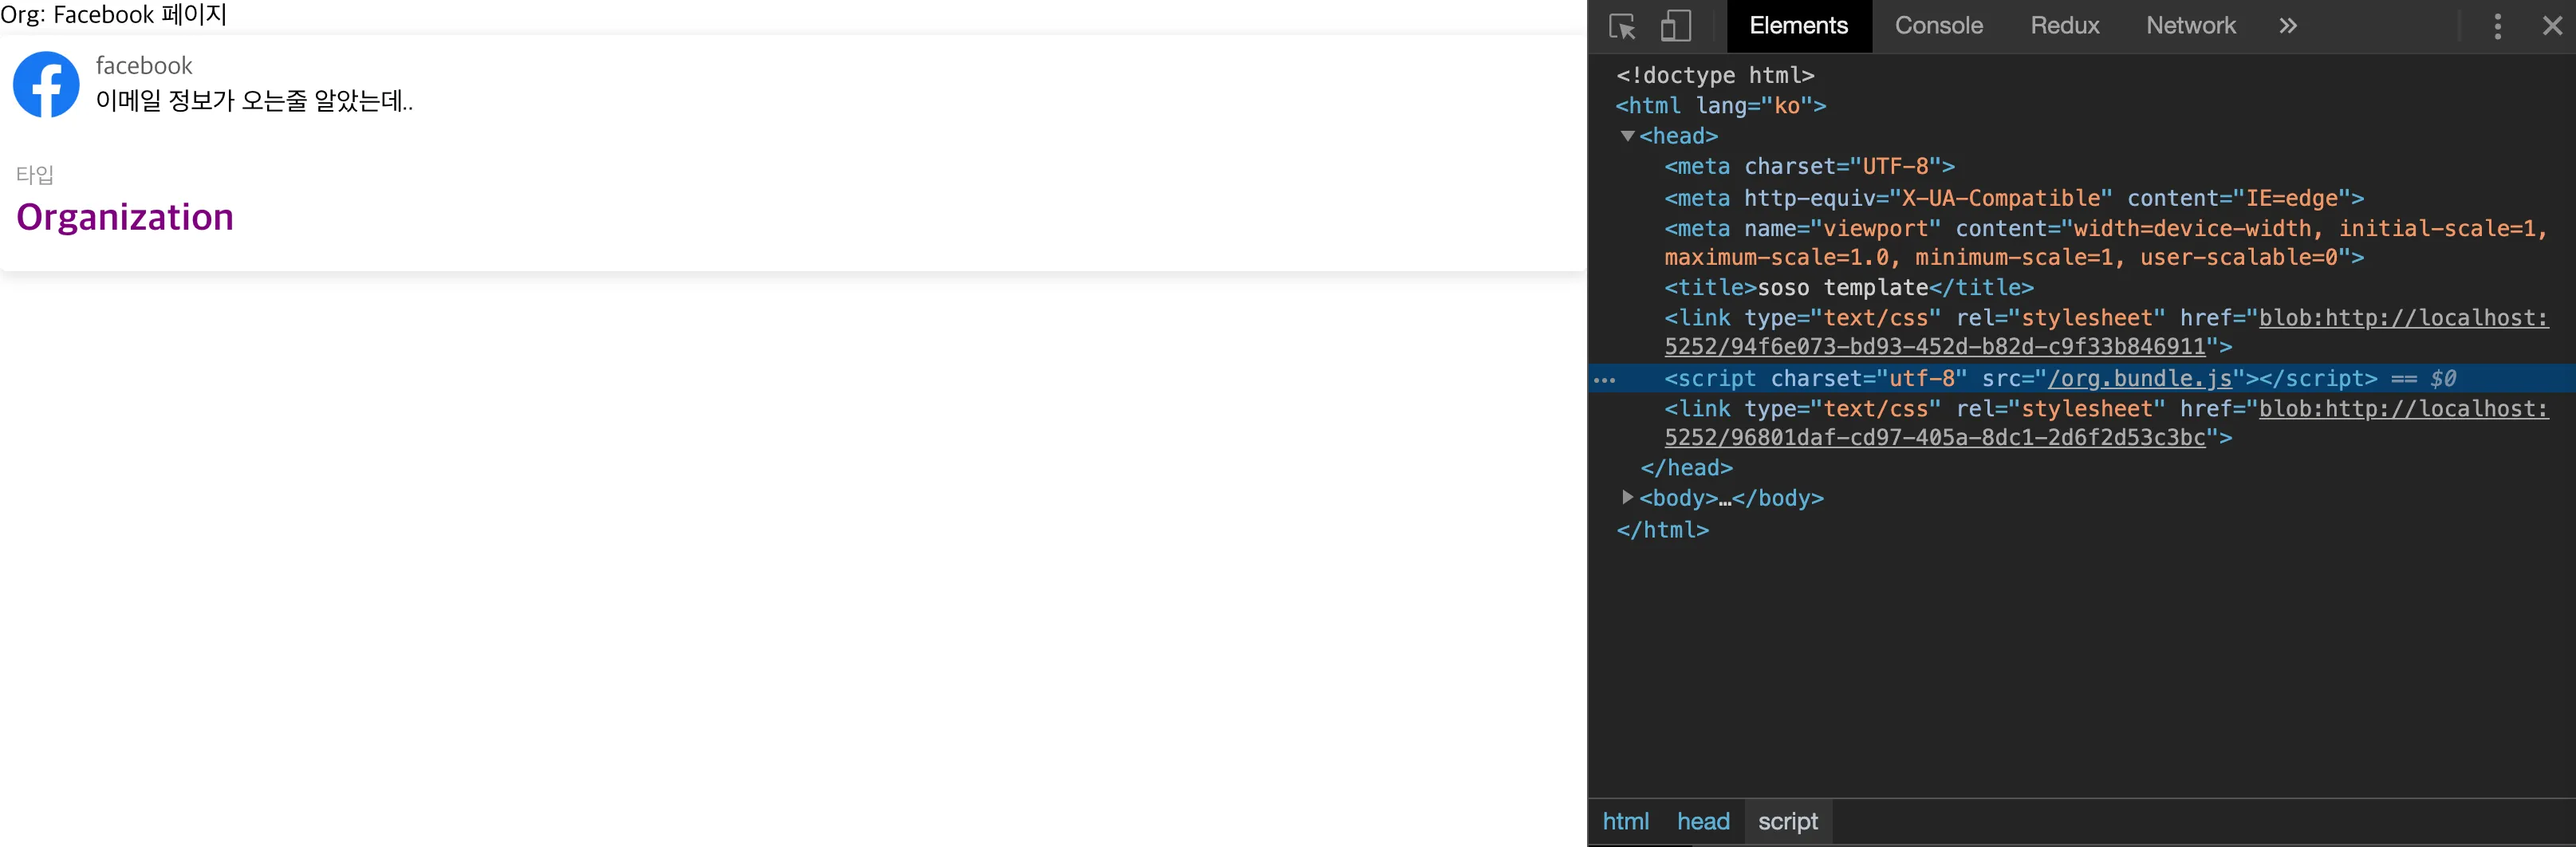Select the title soso template node
This screenshot has height=847, width=2576.
[x=1849, y=288]
